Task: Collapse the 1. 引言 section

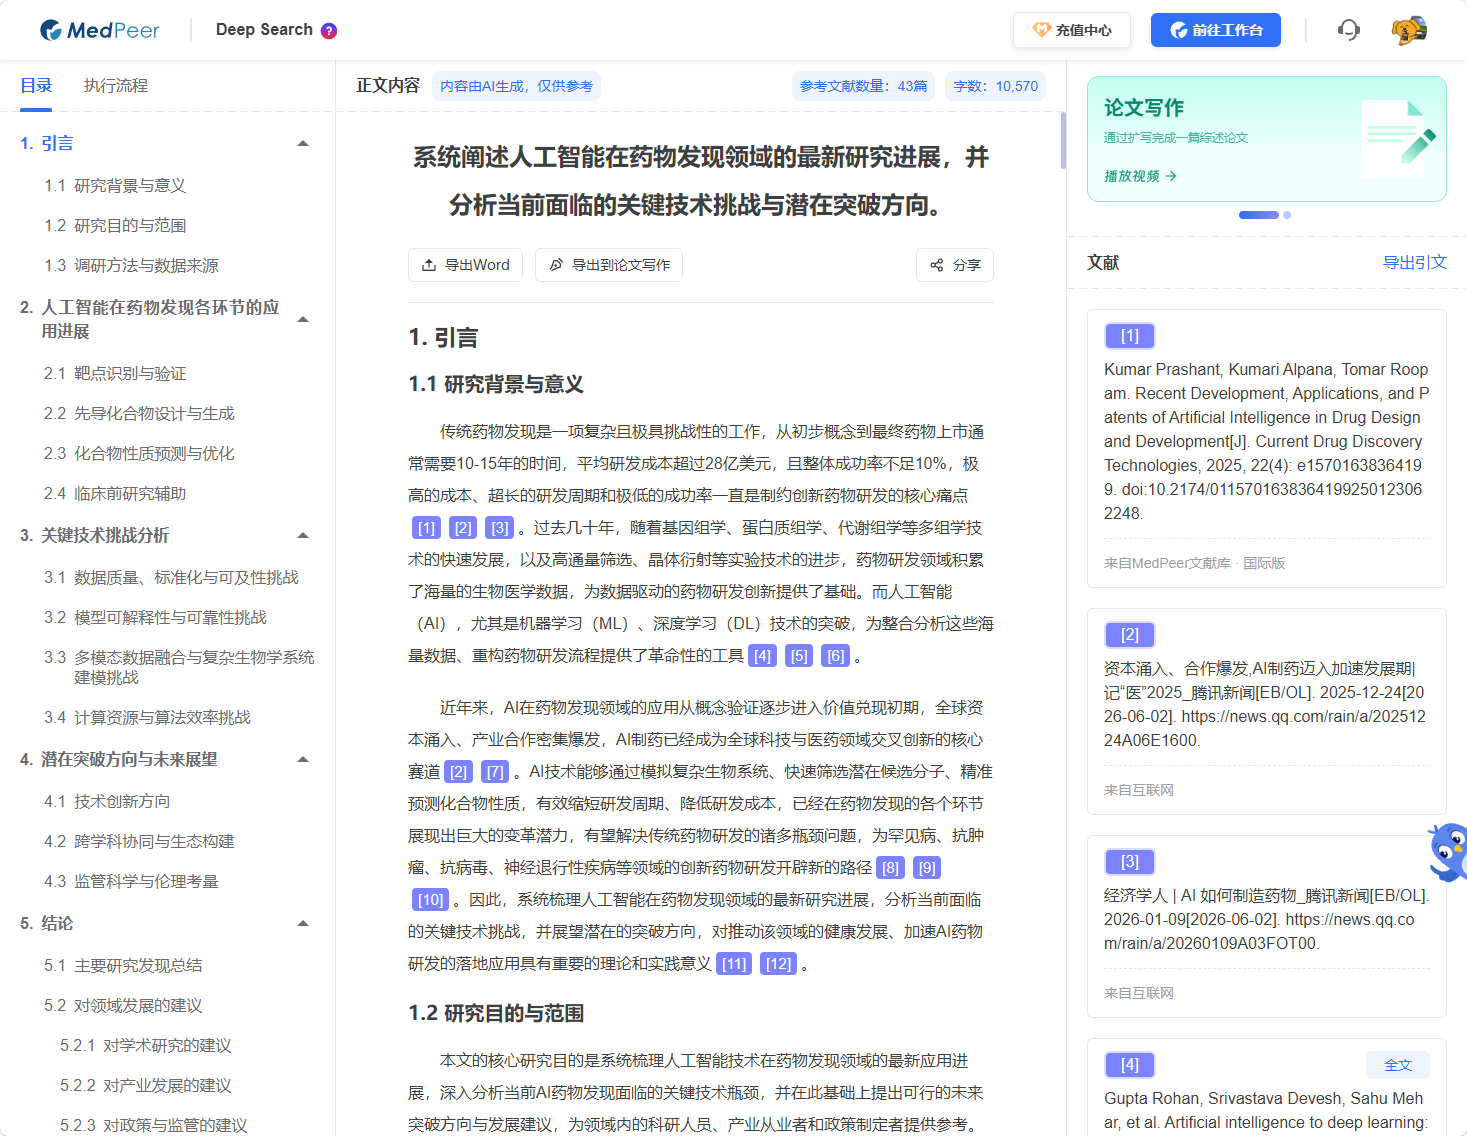Action: (x=303, y=143)
